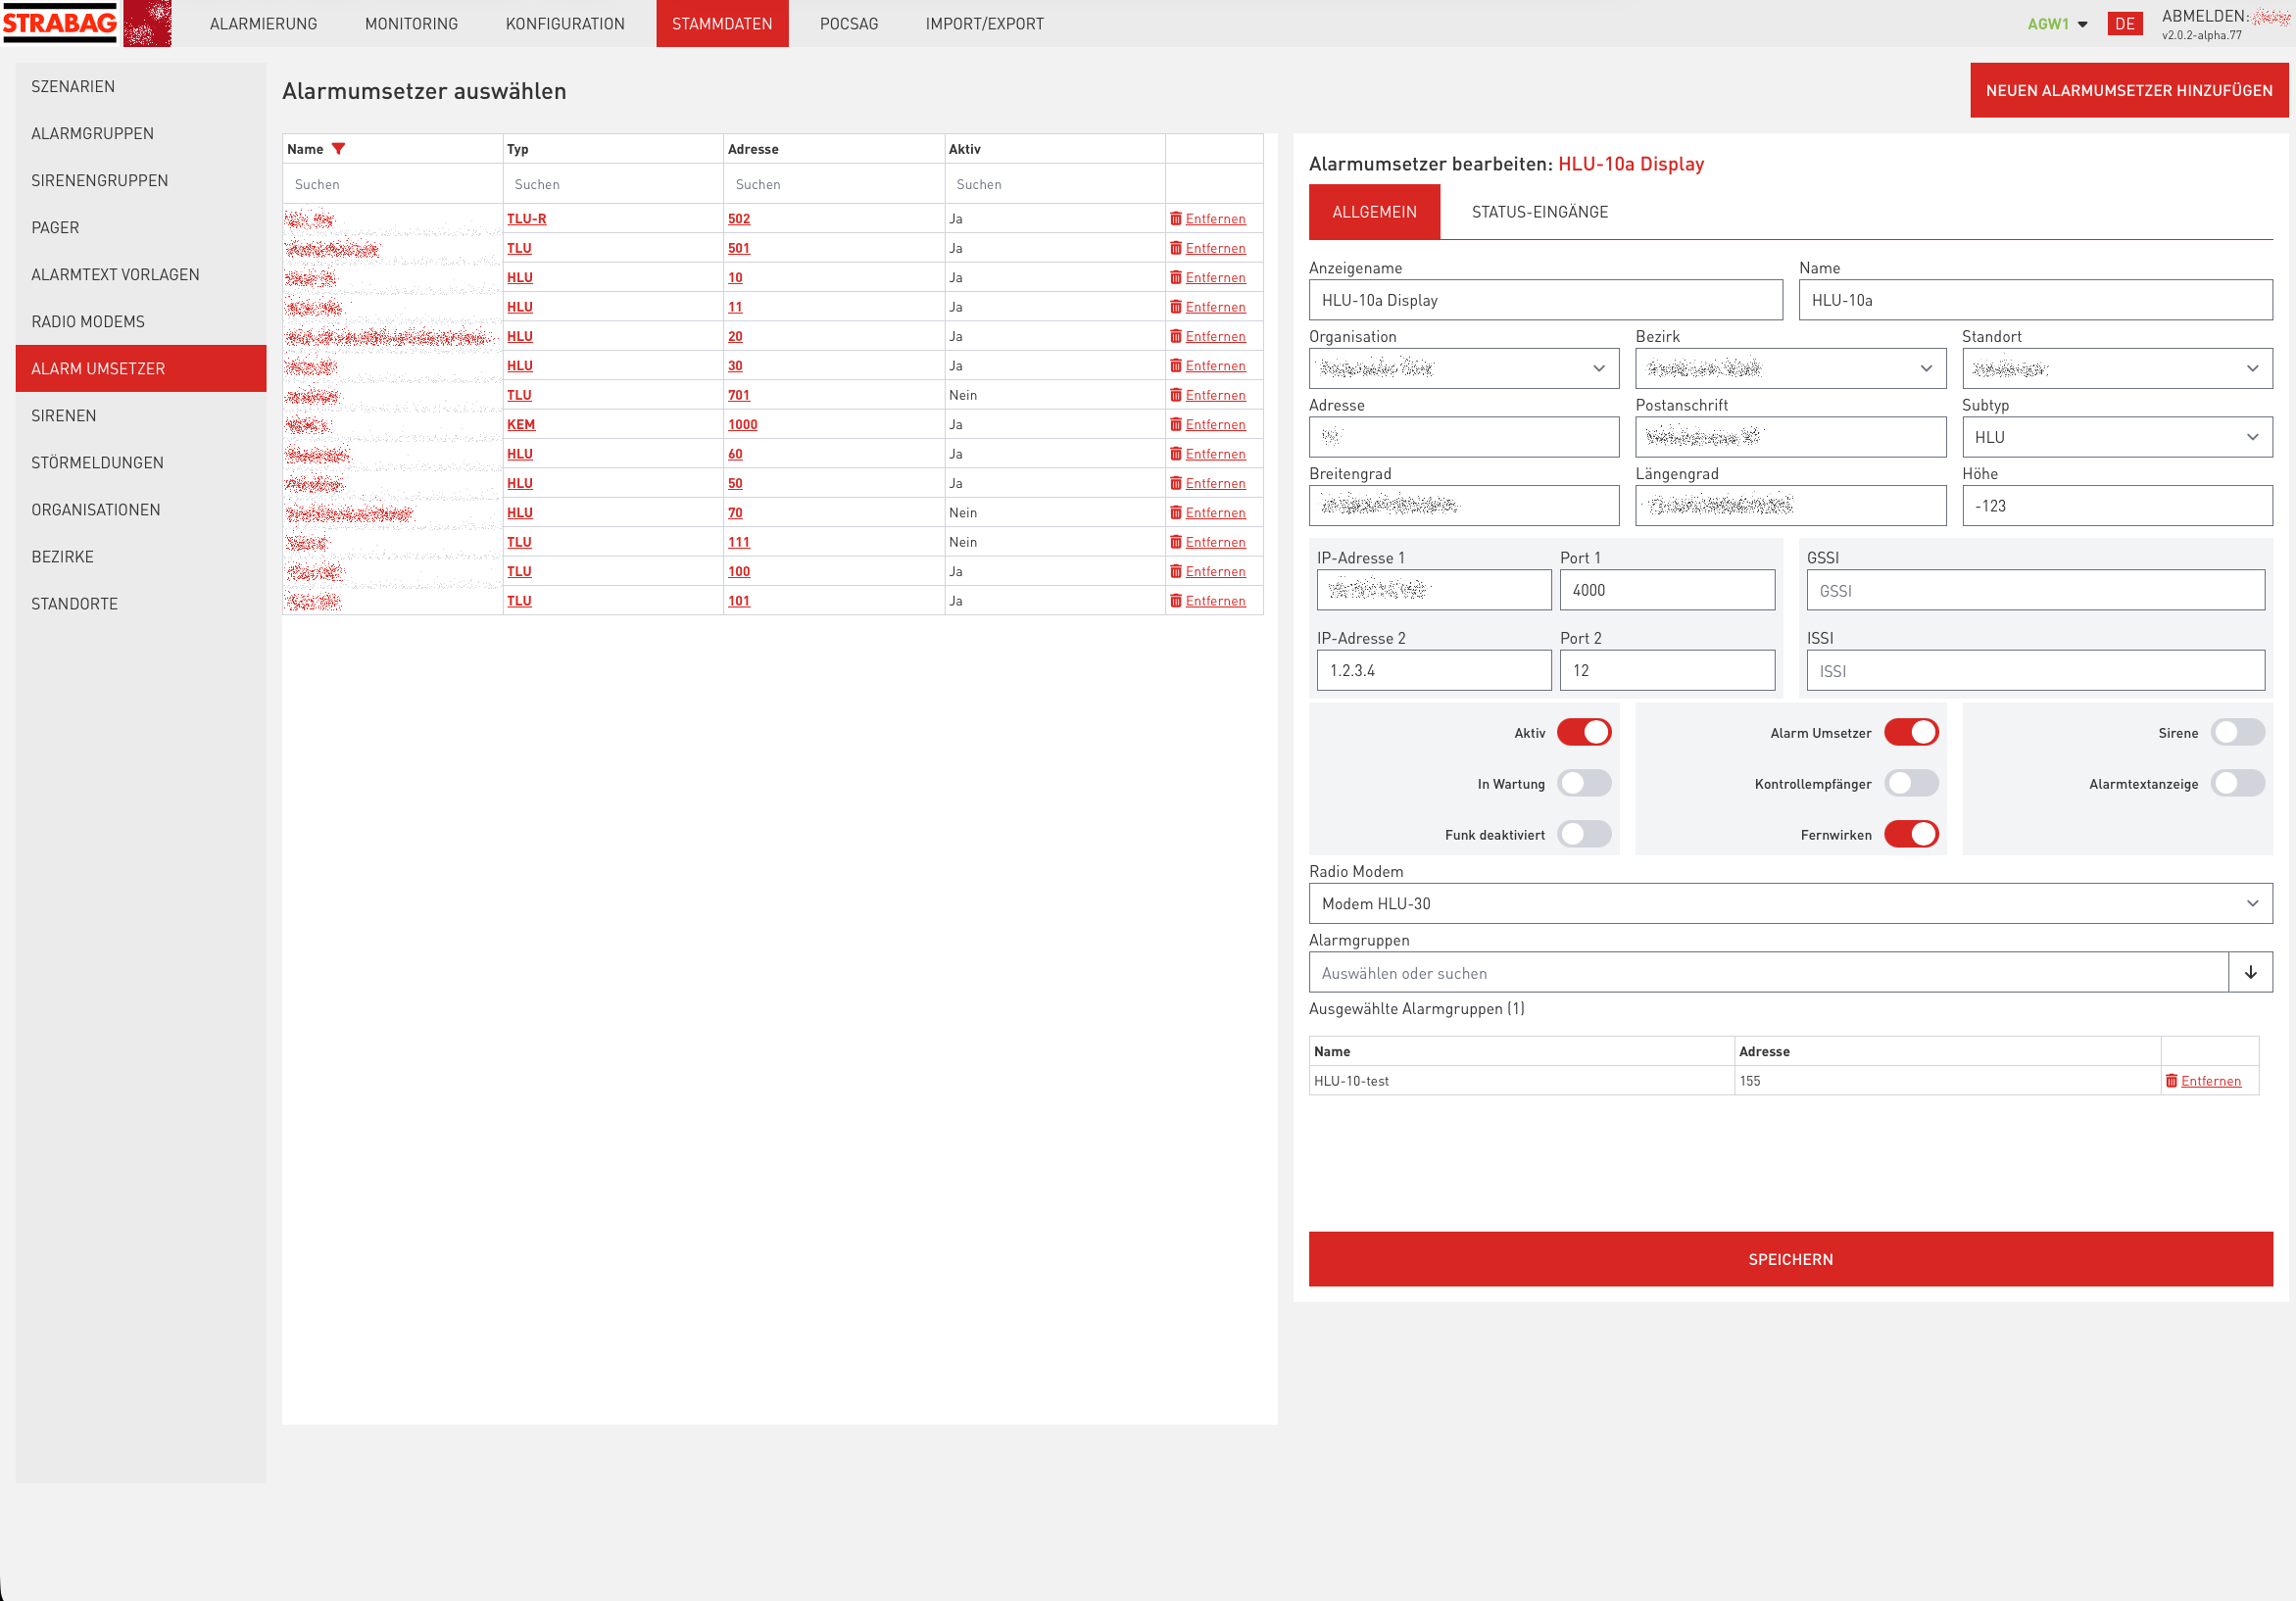2296x1601 pixels.
Task: Click the trash icon next to KEM row
Action: 1176,424
